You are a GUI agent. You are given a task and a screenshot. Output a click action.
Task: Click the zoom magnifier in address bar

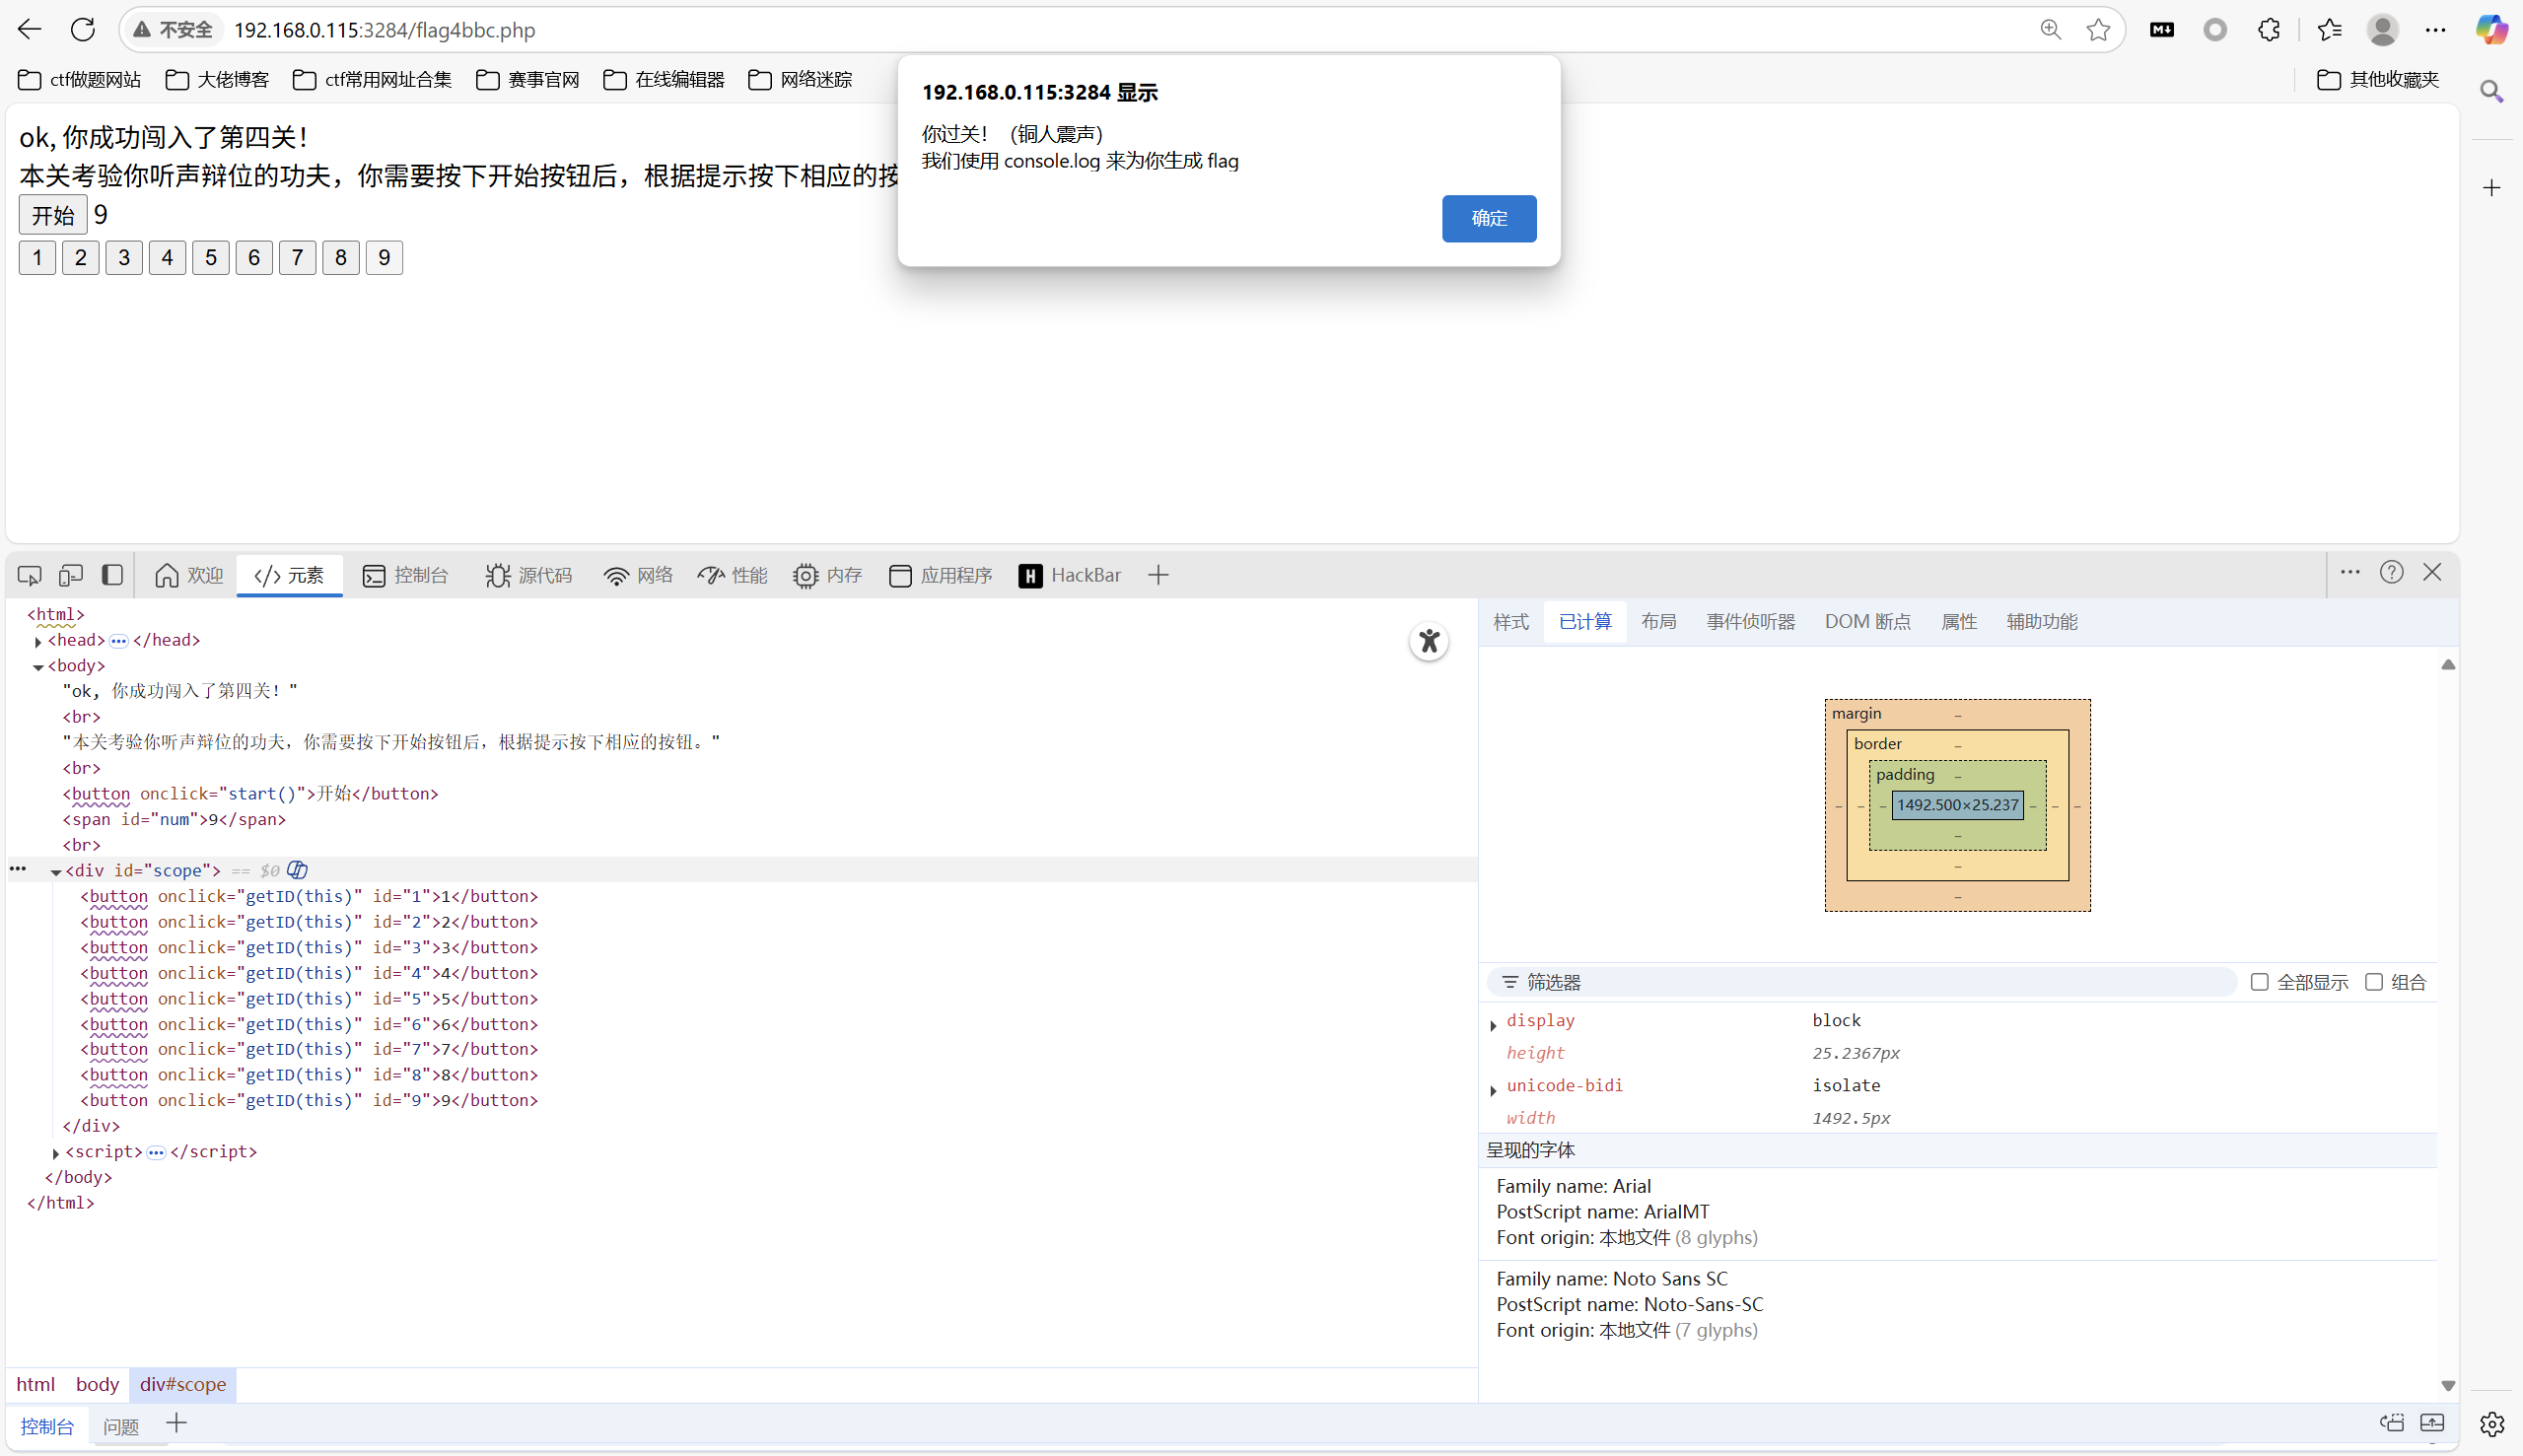click(x=2051, y=30)
